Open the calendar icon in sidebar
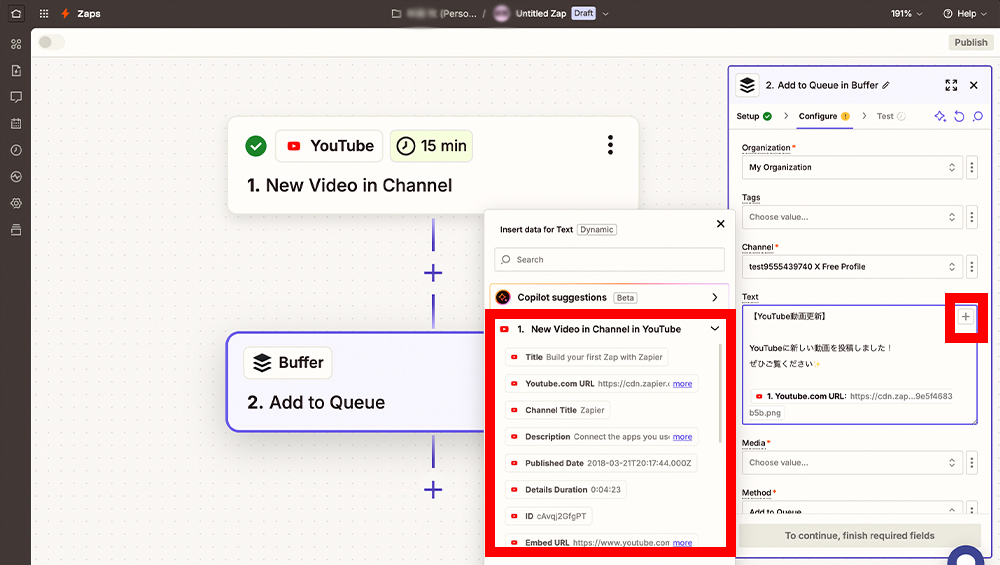This screenshot has width=1000, height=565. click(x=16, y=124)
